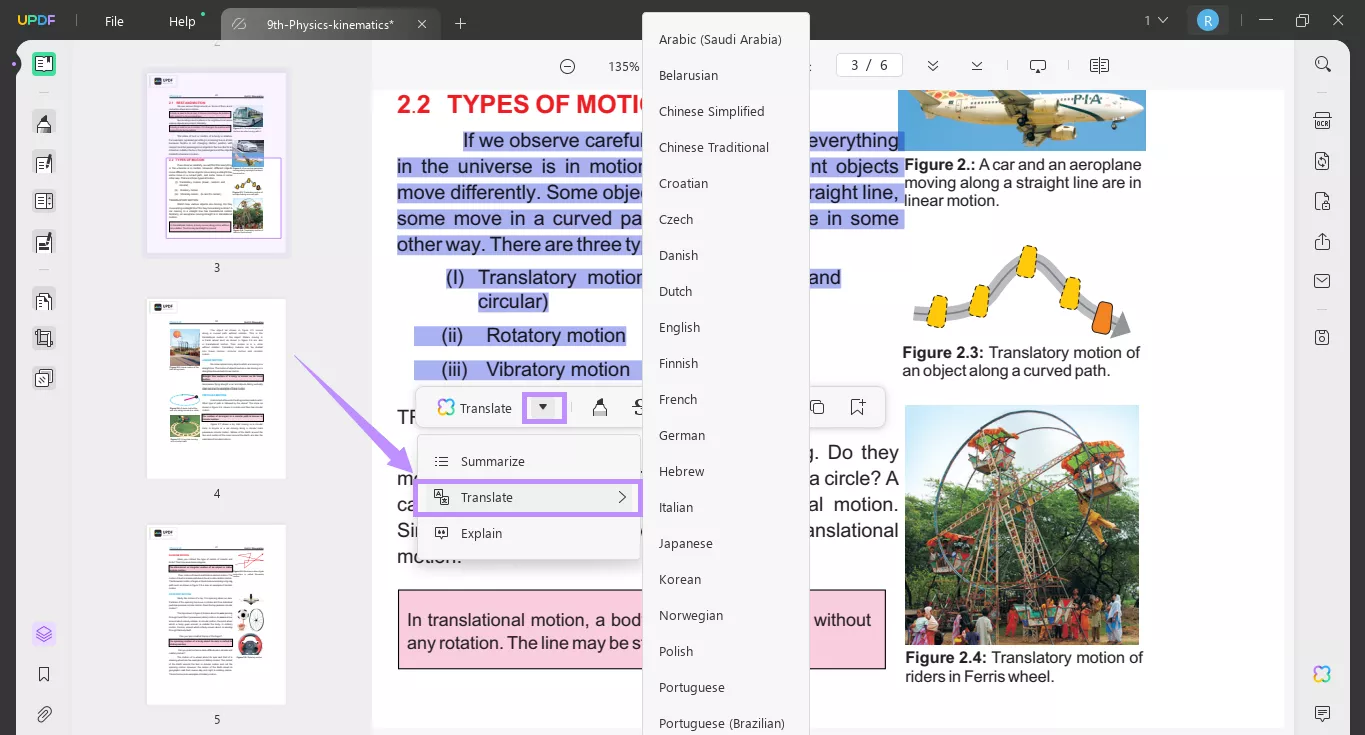Open the Bookmarks panel
Image resolution: width=1365 pixels, height=735 pixels.
coord(44,673)
